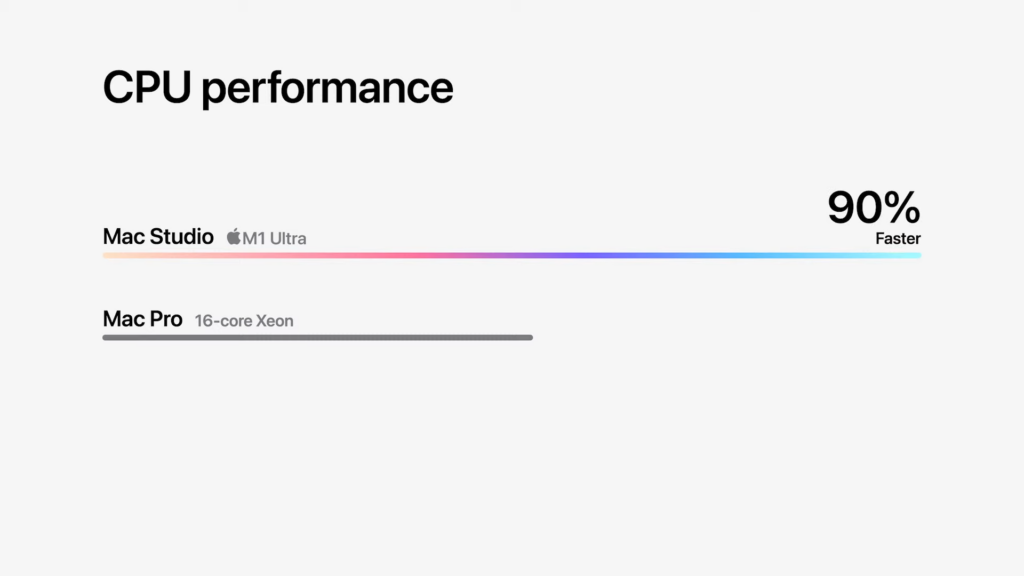Select the "16-core Xeon" text
Image resolution: width=1024 pixels, height=576 pixels.
coord(244,321)
